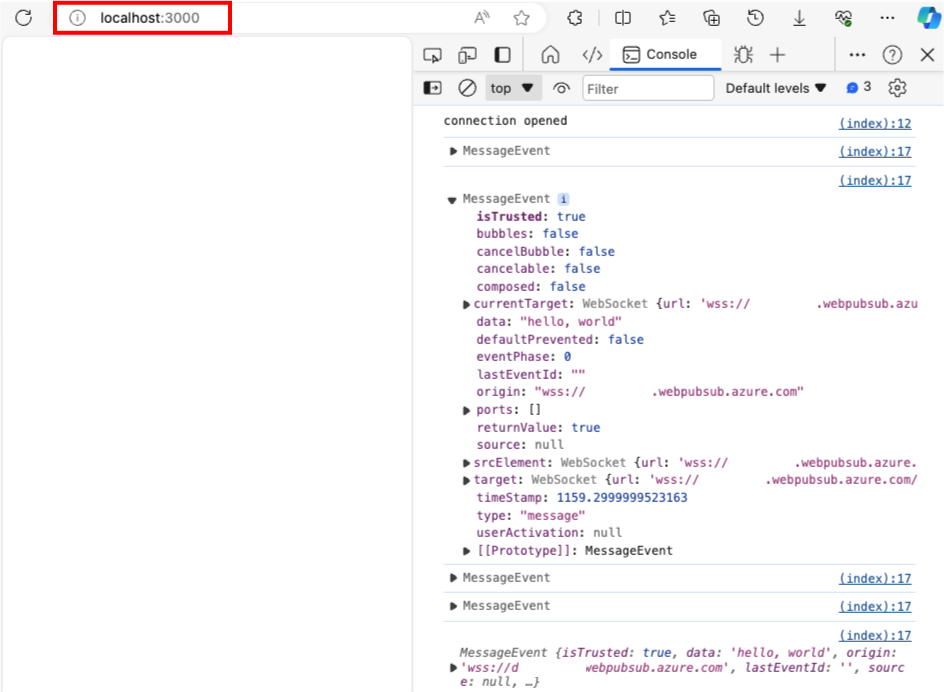Toggle the device emulation mode
Screen dimensions: 944x692
467,55
